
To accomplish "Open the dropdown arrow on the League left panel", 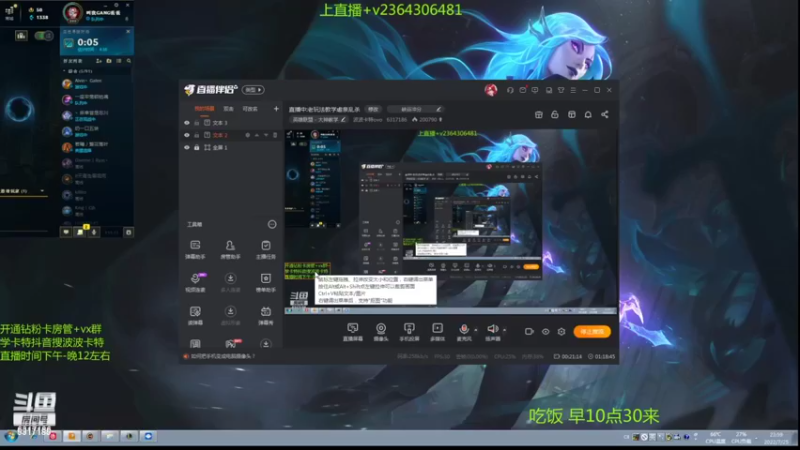I will click(x=42, y=191).
